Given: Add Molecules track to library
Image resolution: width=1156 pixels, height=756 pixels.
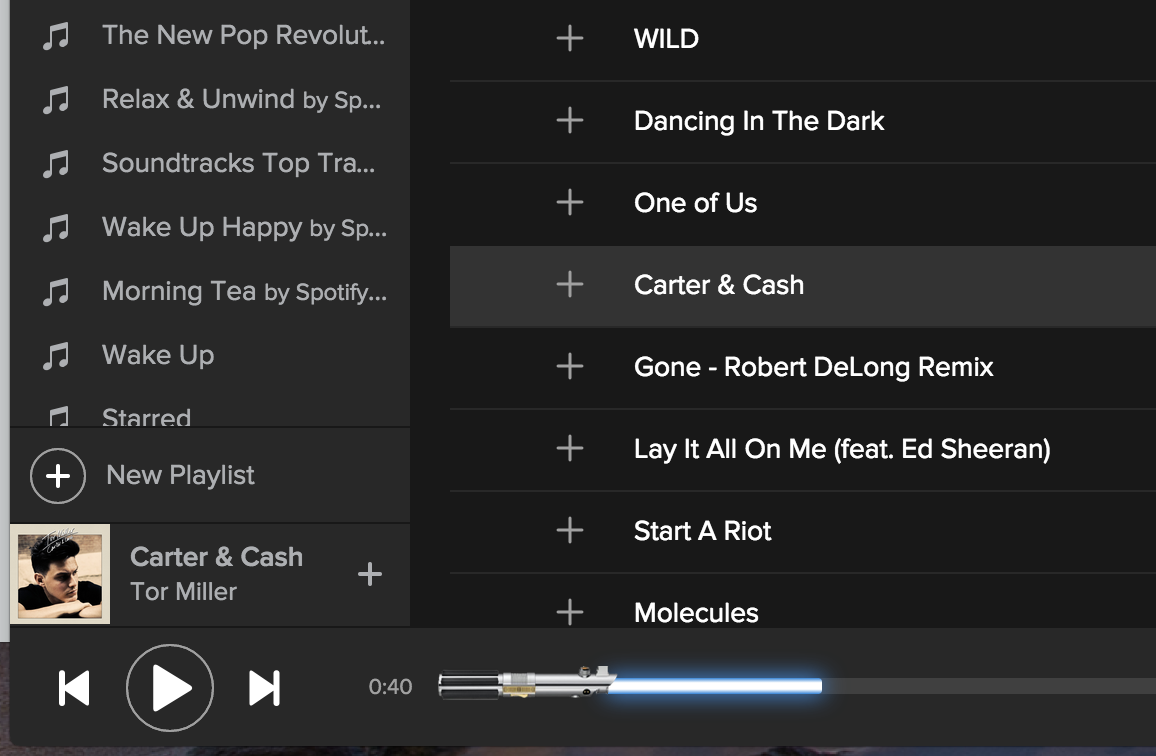Looking at the screenshot, I should click(x=570, y=612).
